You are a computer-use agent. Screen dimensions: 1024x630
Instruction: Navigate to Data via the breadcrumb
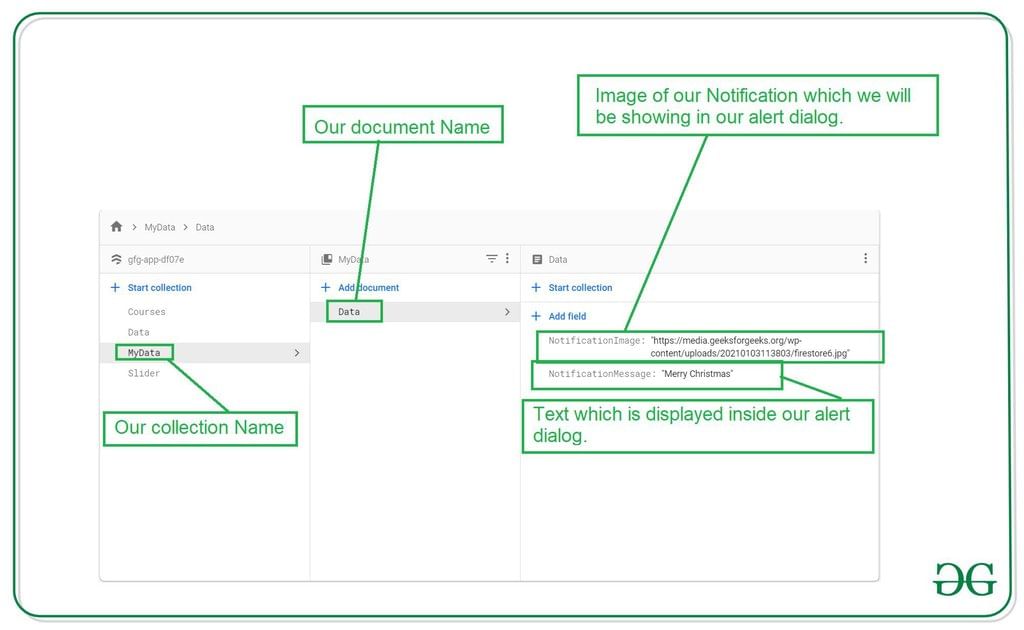click(204, 227)
